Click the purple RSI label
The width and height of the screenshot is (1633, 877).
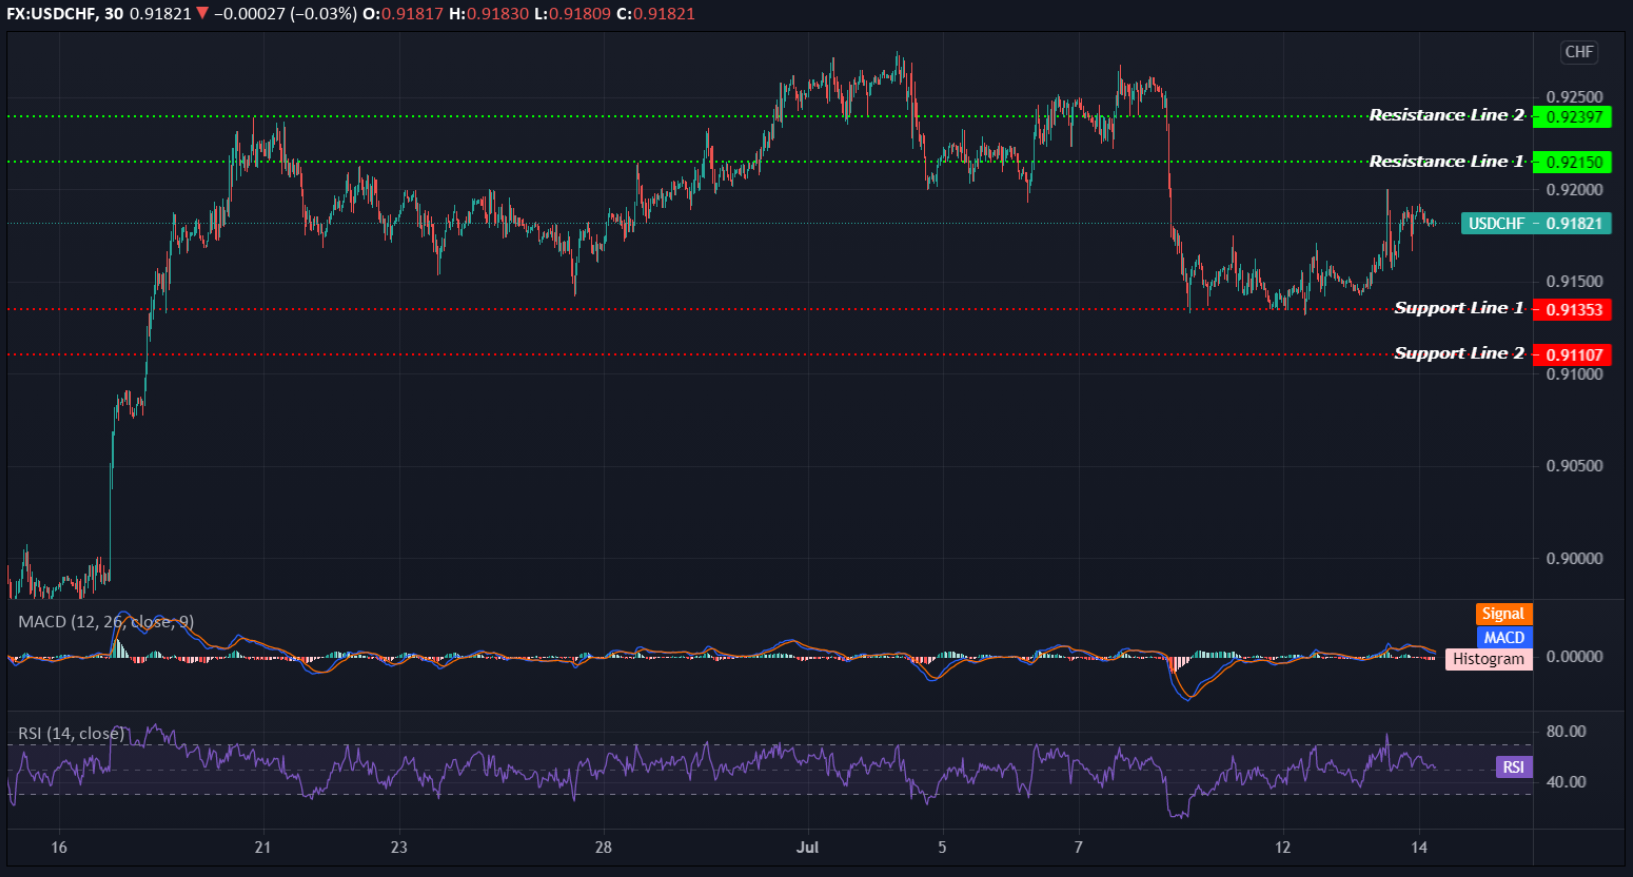(x=1513, y=767)
